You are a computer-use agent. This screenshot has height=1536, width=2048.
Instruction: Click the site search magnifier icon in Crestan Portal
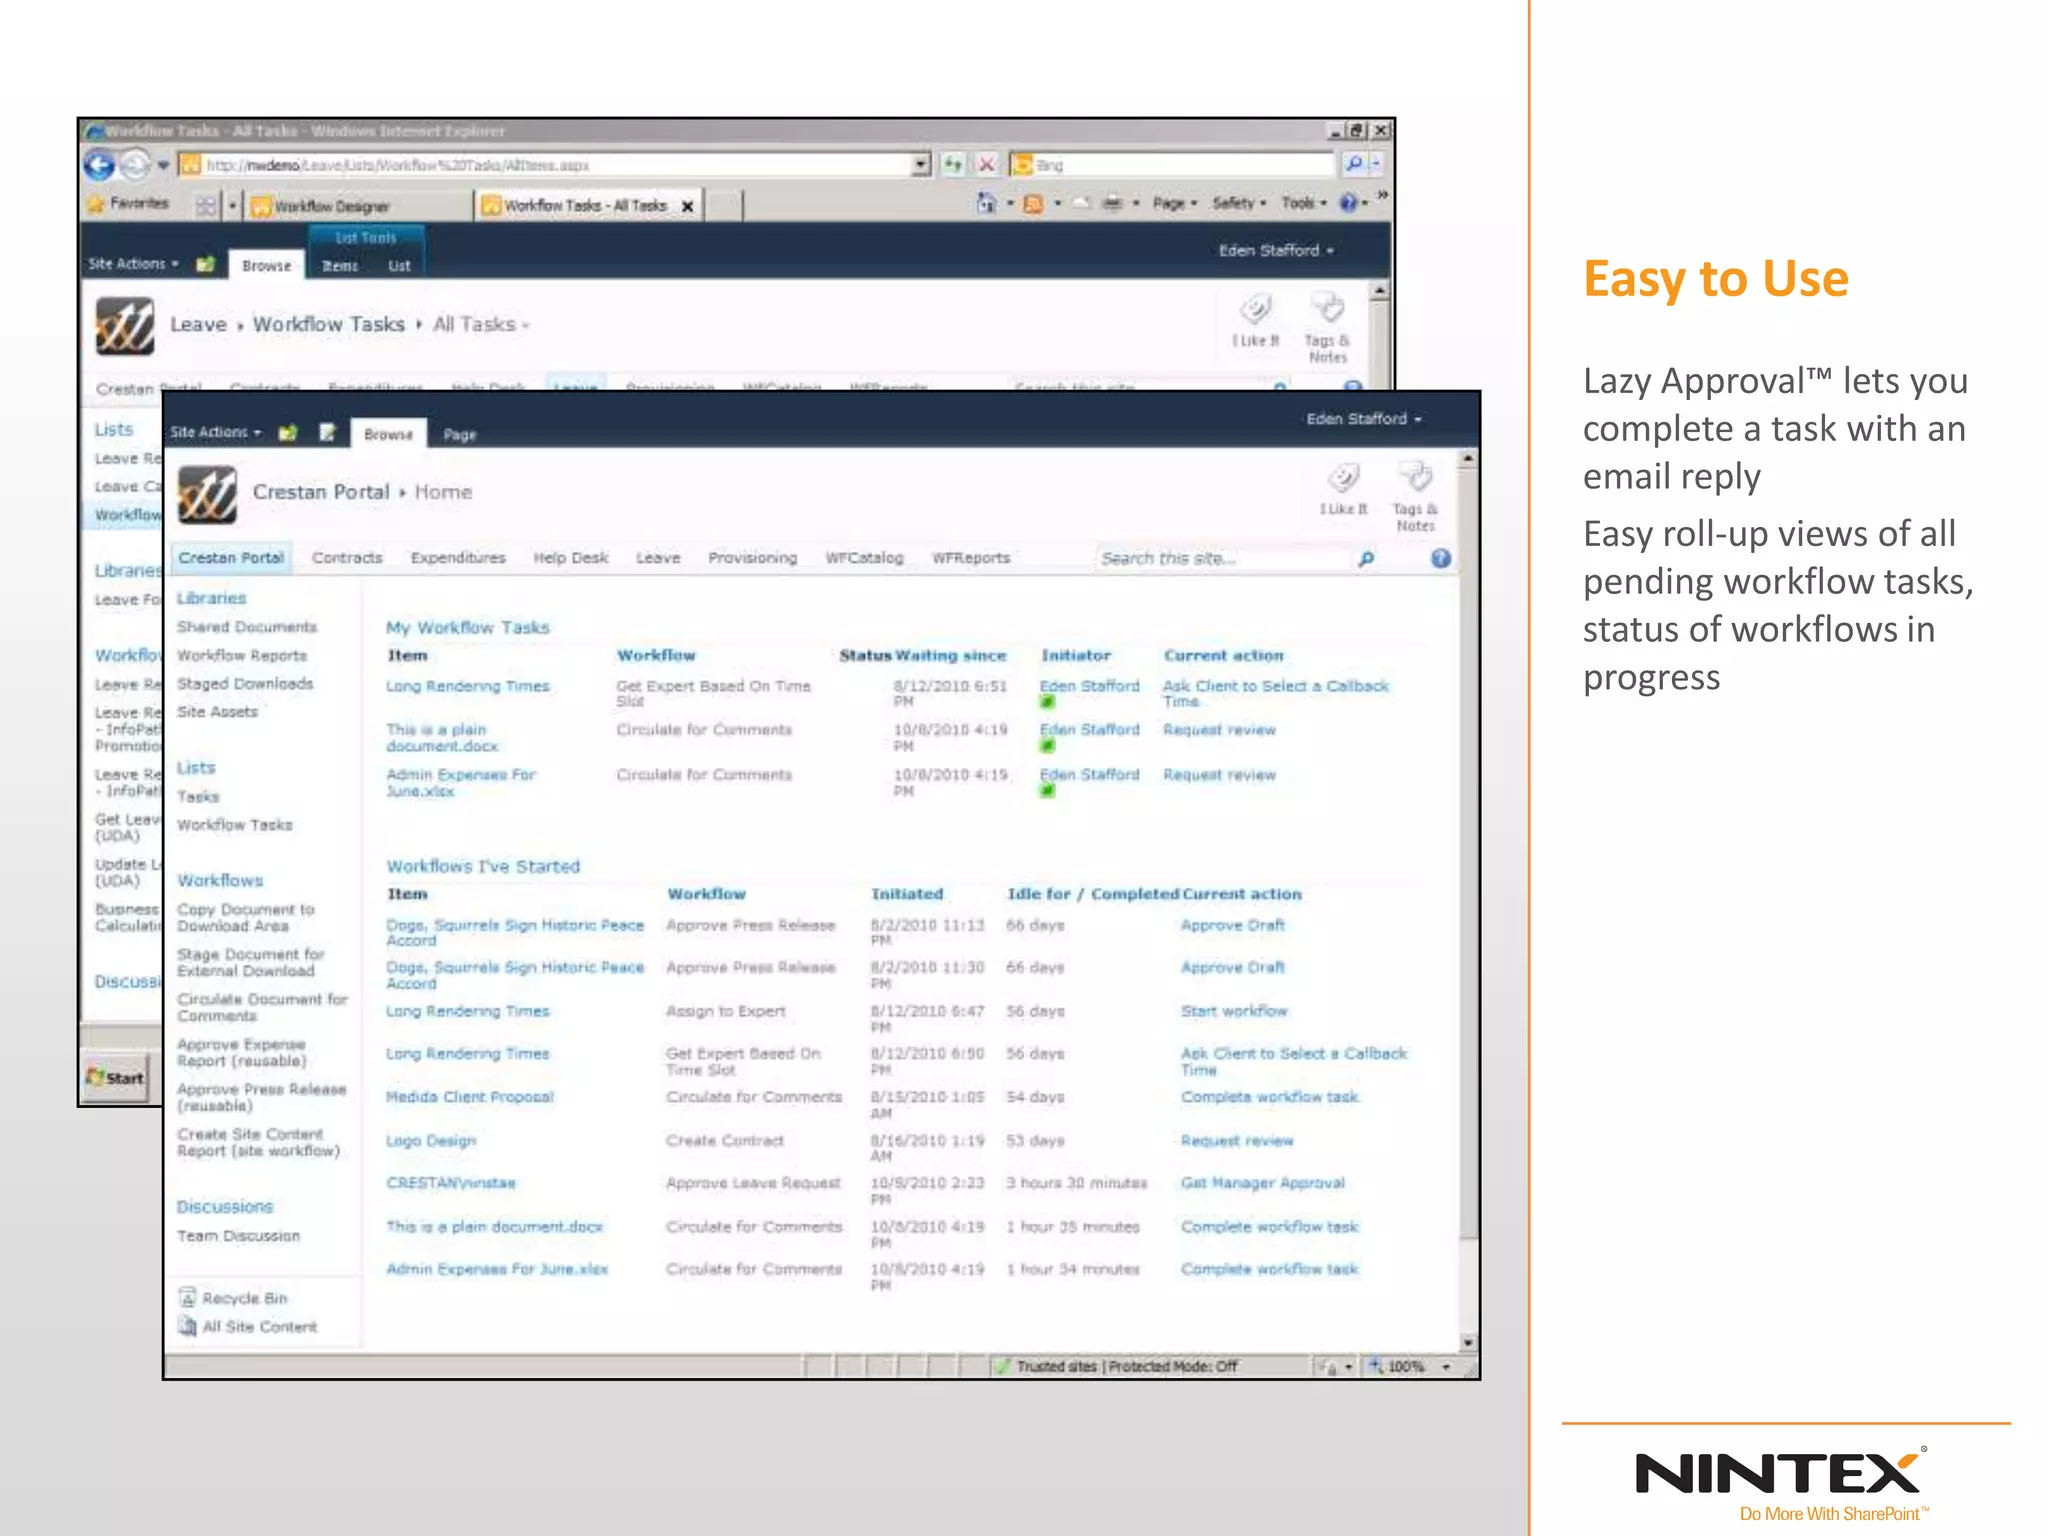click(x=1366, y=558)
